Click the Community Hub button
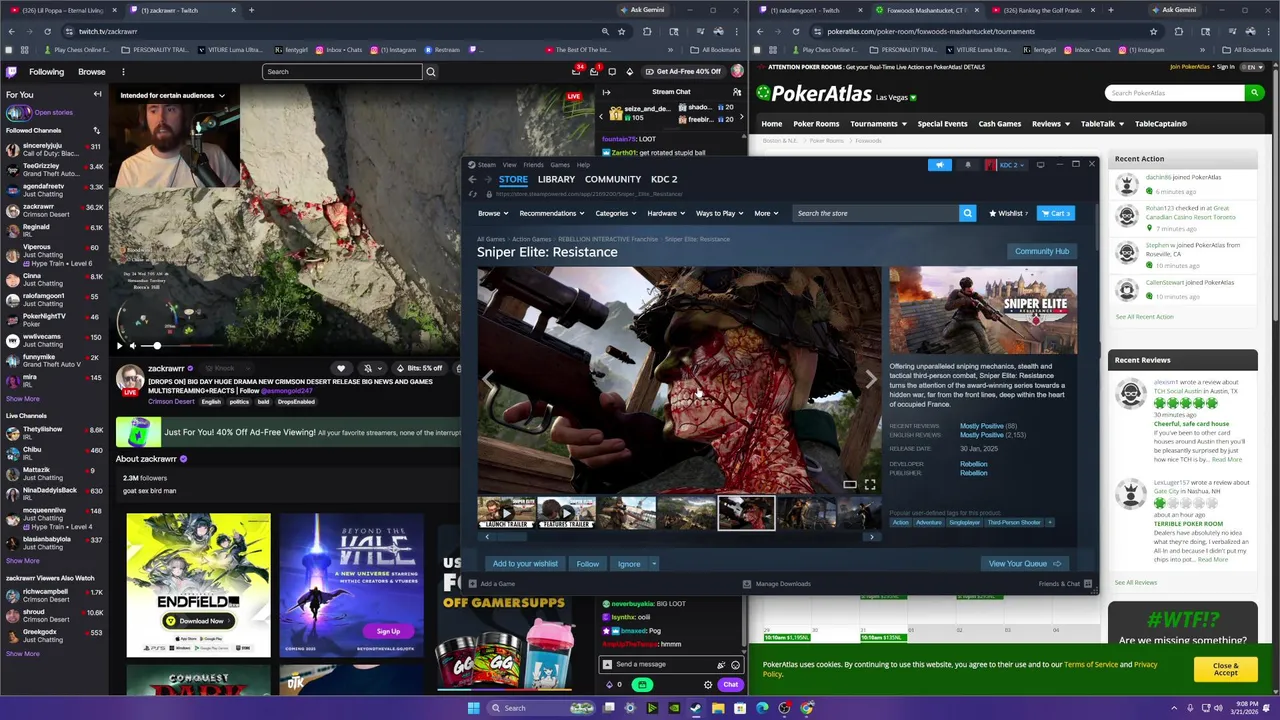The width and height of the screenshot is (1280, 720). (1042, 252)
